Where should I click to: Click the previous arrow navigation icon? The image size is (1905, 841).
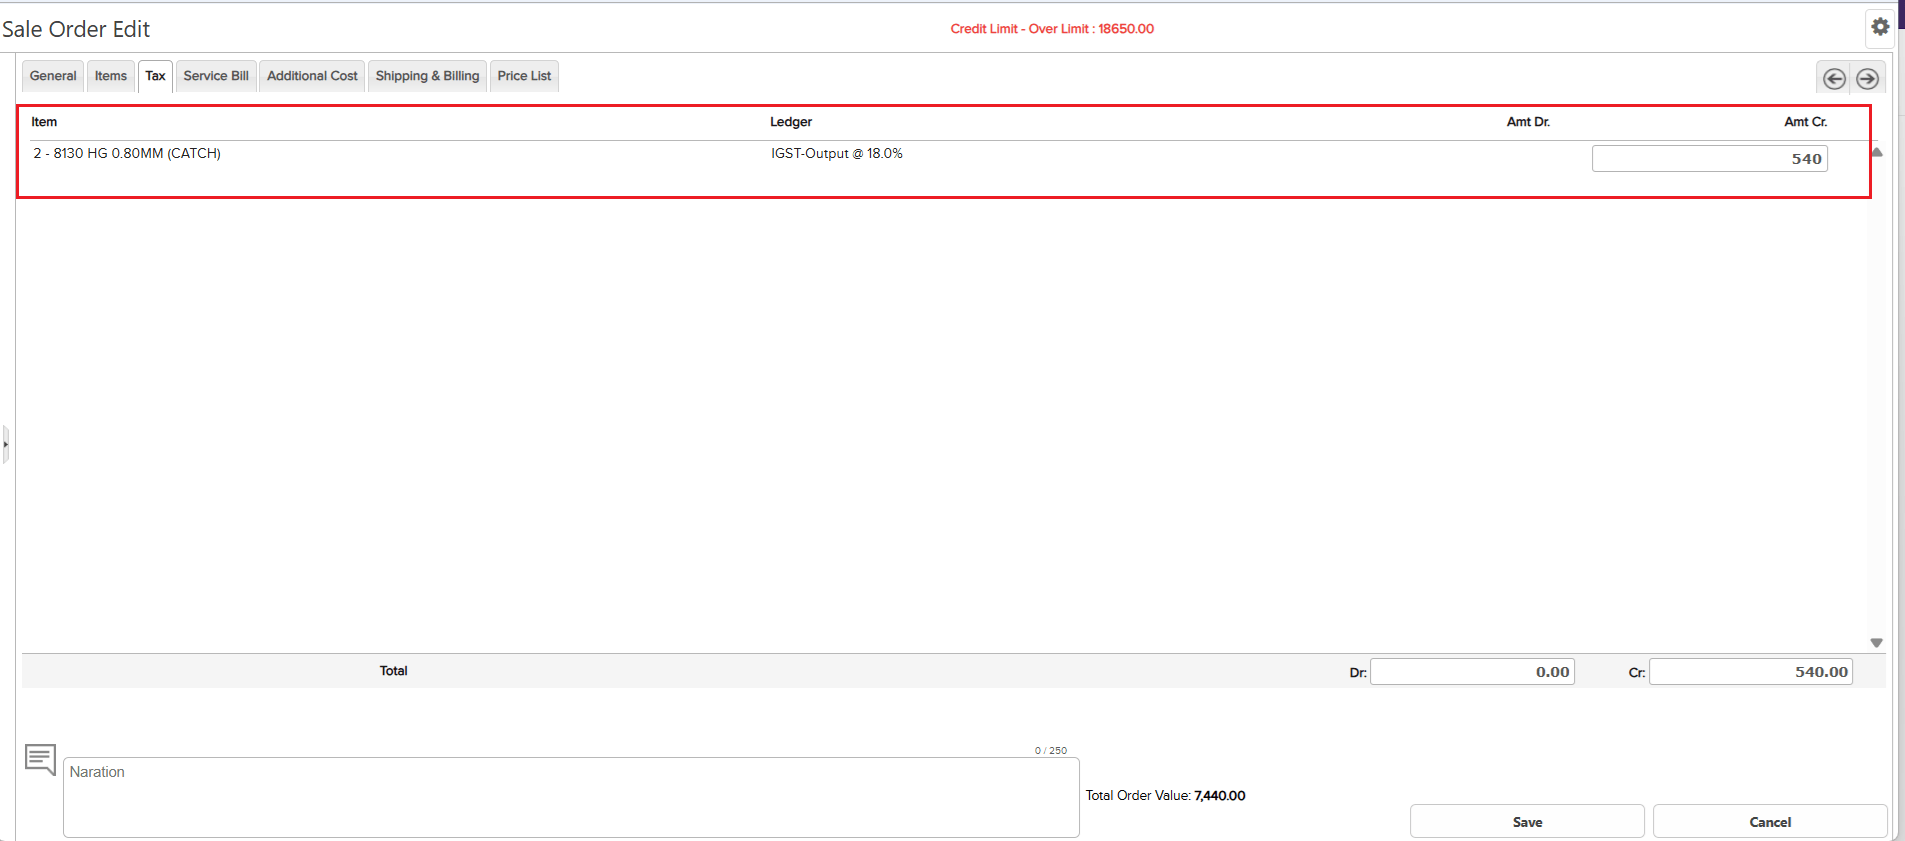tap(1834, 78)
